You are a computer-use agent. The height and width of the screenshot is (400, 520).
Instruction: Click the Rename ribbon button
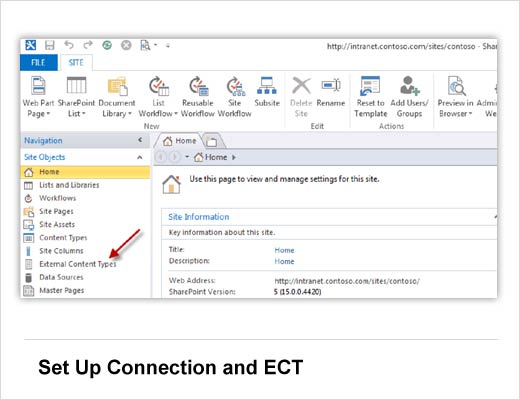click(331, 92)
